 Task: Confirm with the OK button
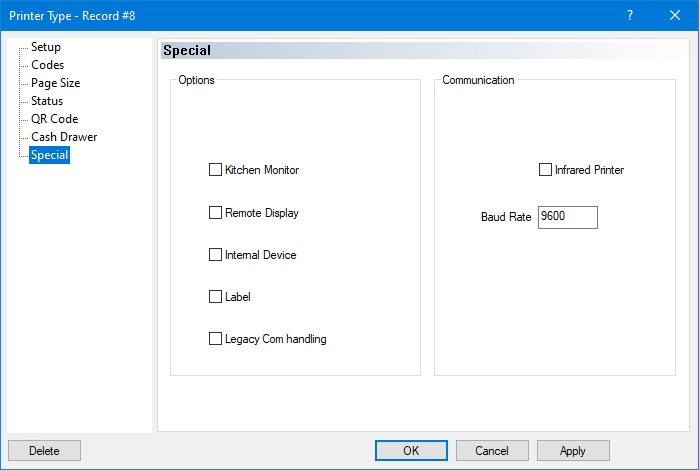coord(411,451)
